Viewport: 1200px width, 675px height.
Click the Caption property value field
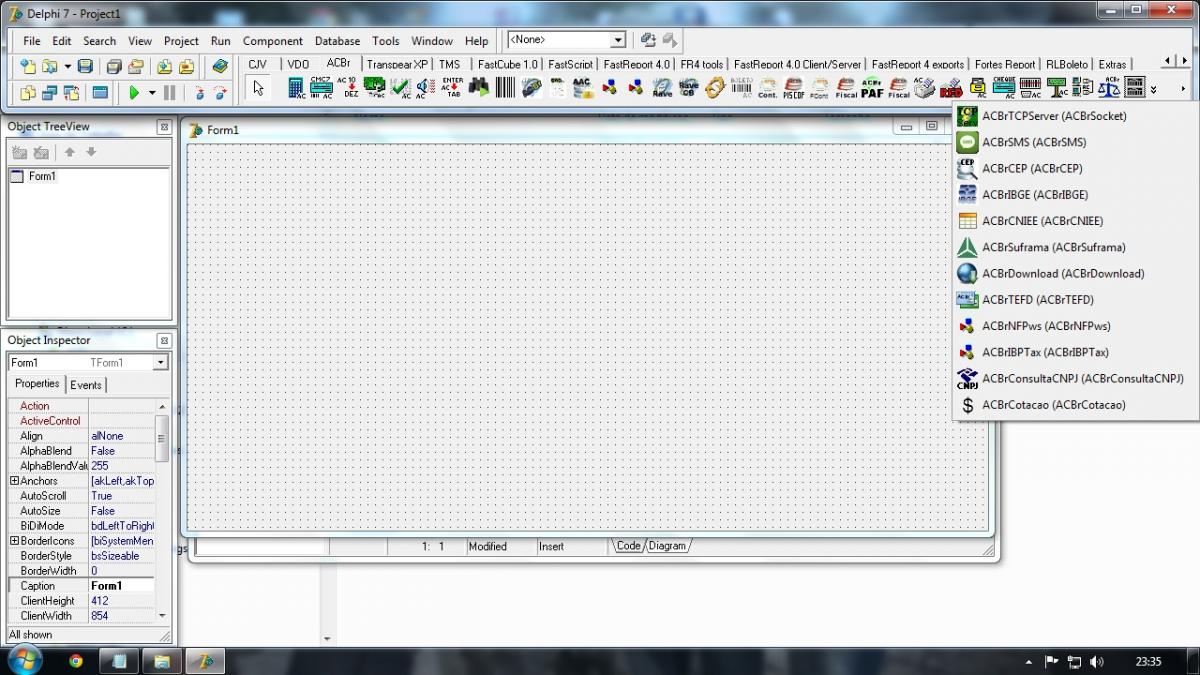(x=122, y=586)
